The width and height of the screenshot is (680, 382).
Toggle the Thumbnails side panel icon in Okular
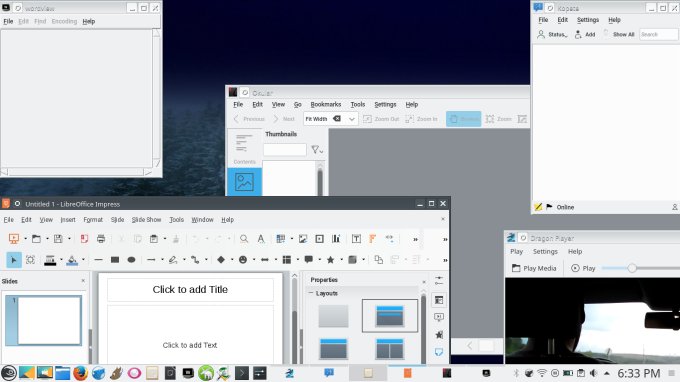(244, 182)
